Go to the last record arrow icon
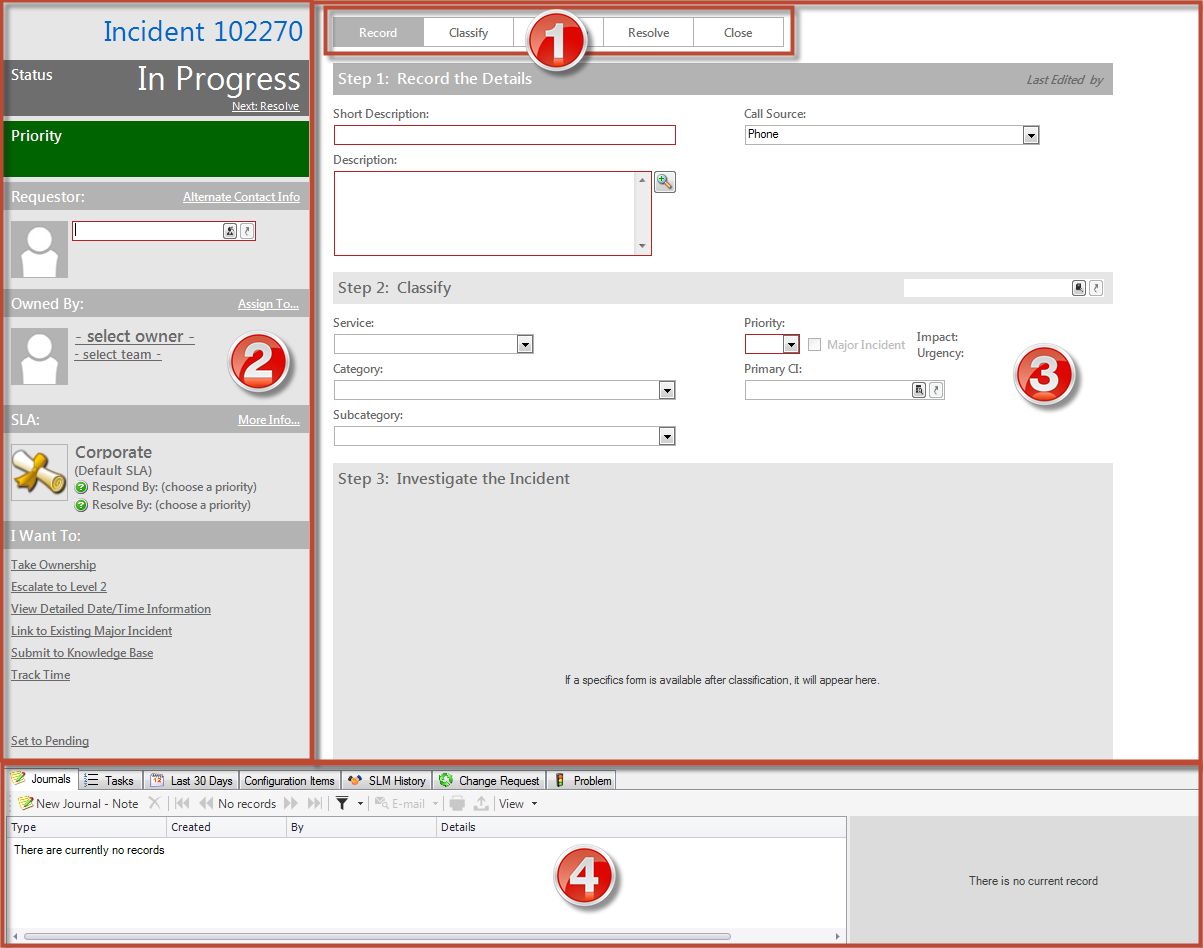This screenshot has width=1203, height=948. coord(314,803)
